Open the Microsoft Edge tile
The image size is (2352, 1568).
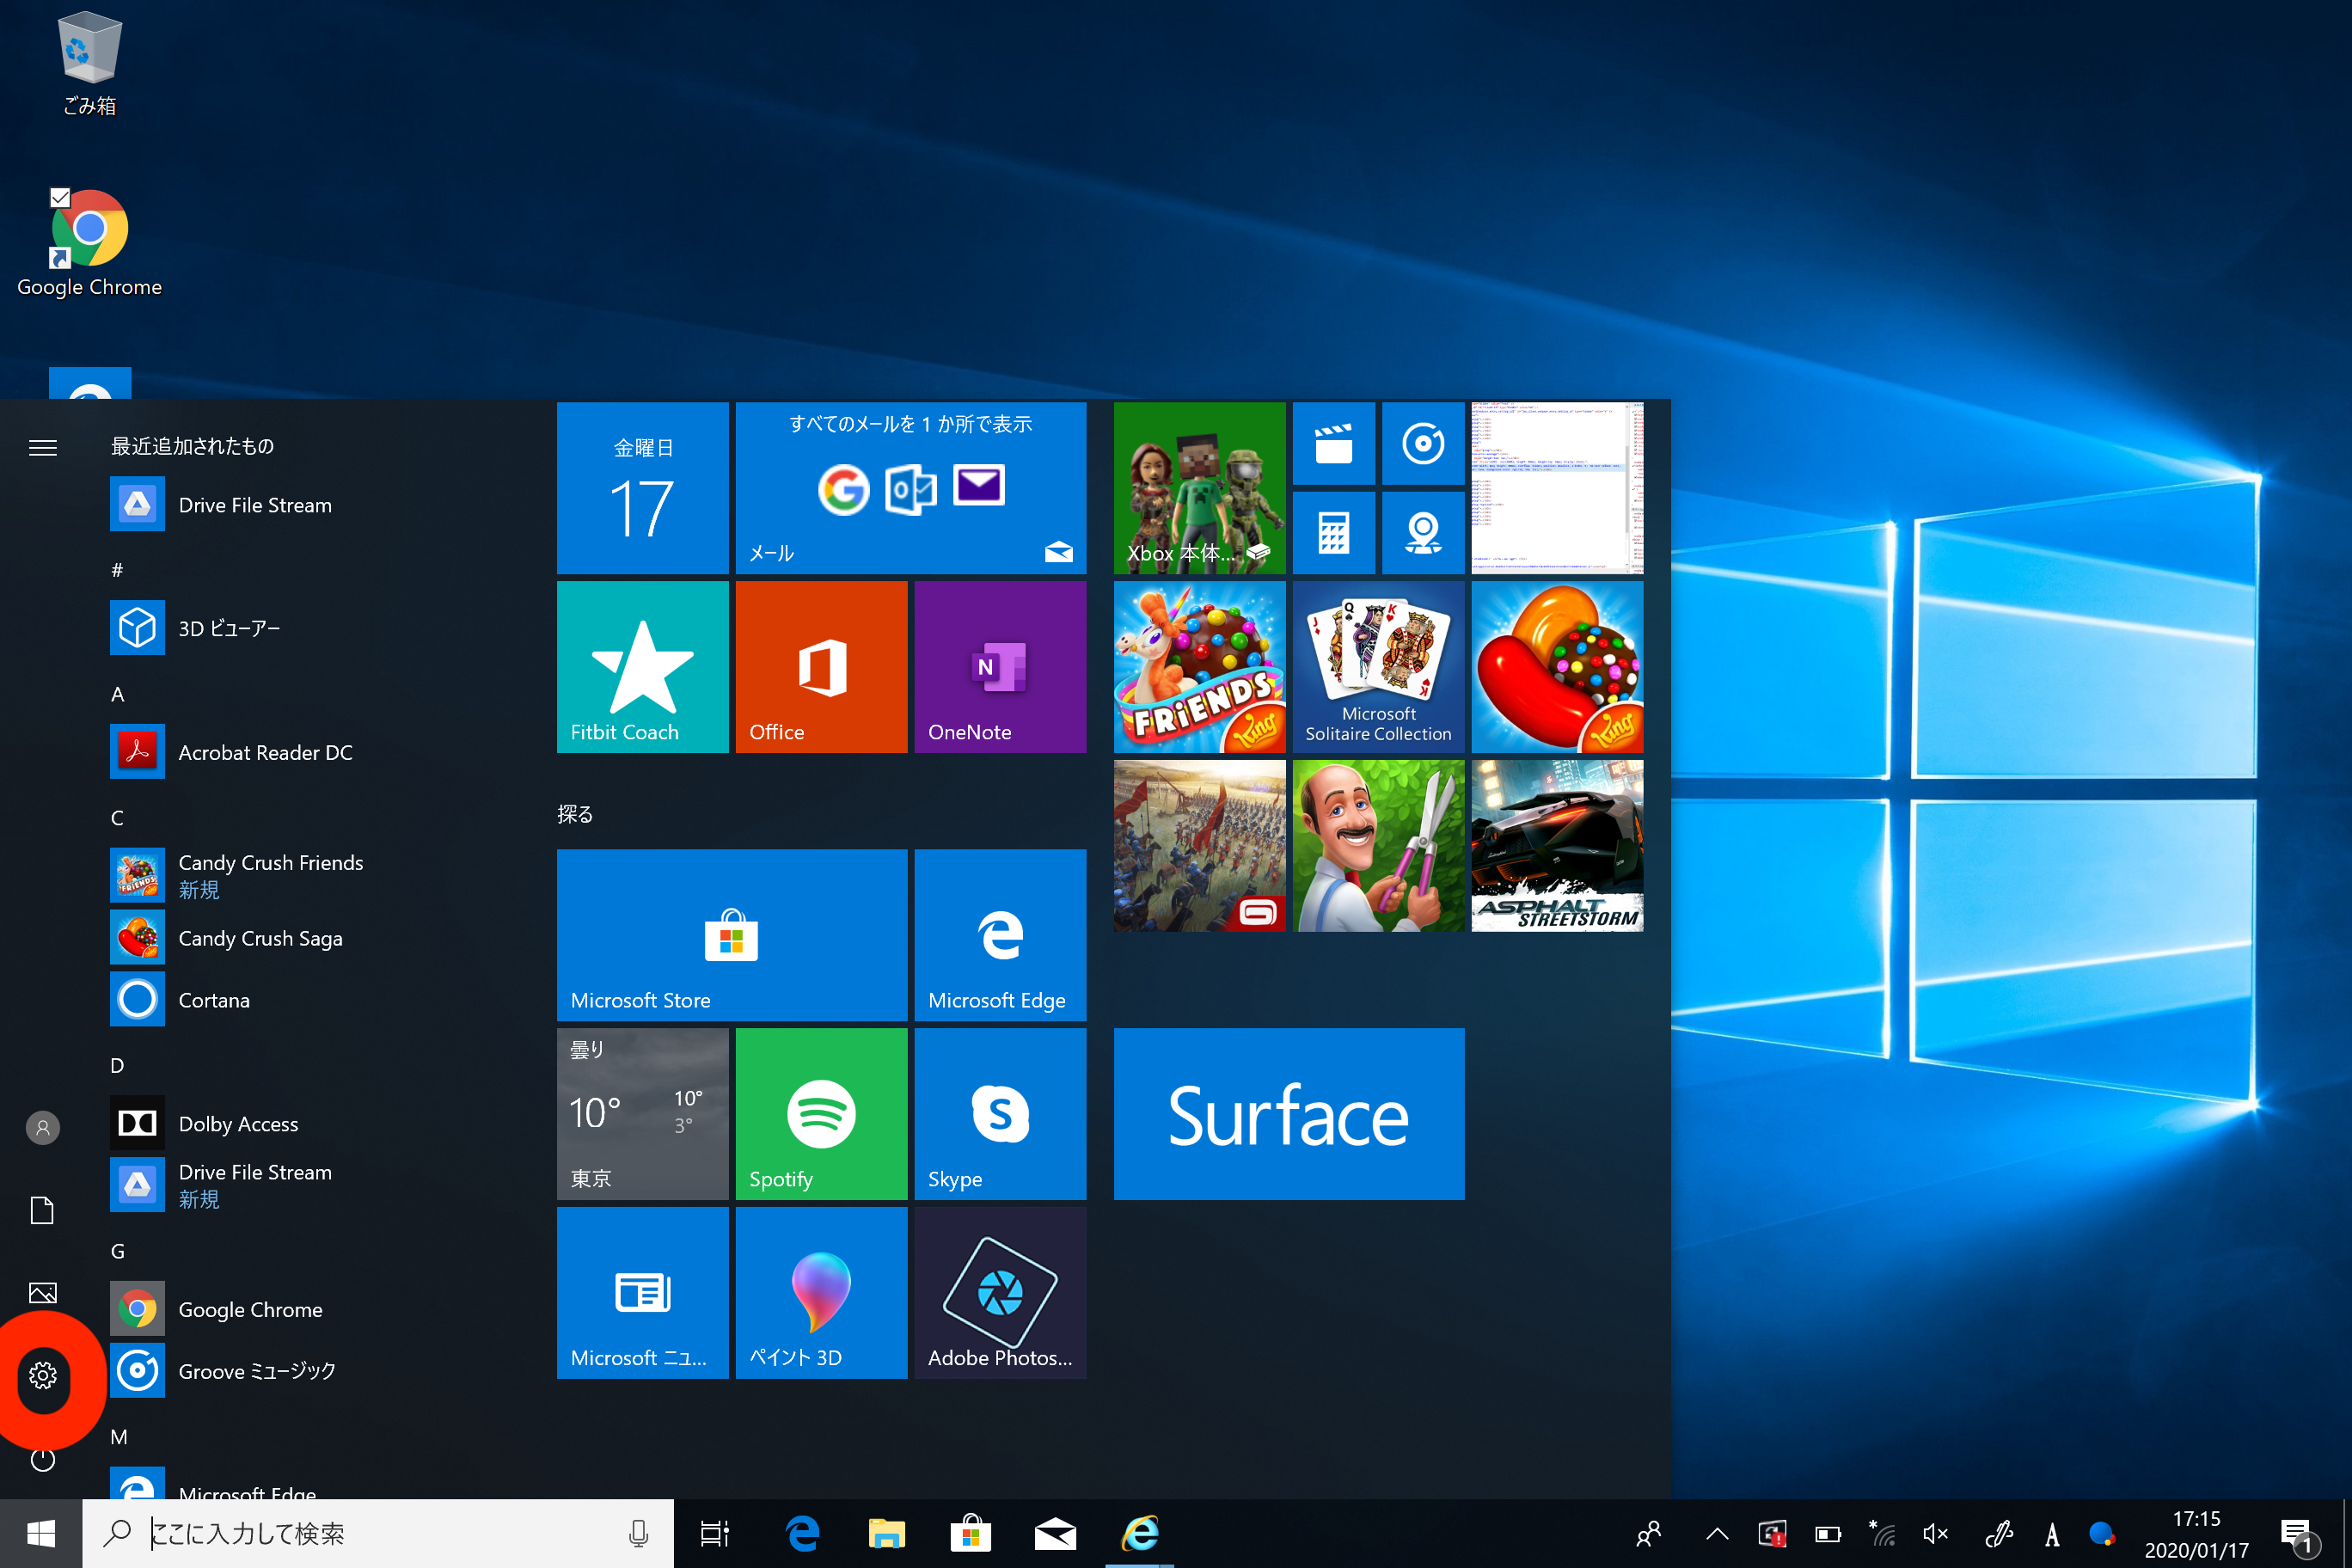tap(1000, 935)
